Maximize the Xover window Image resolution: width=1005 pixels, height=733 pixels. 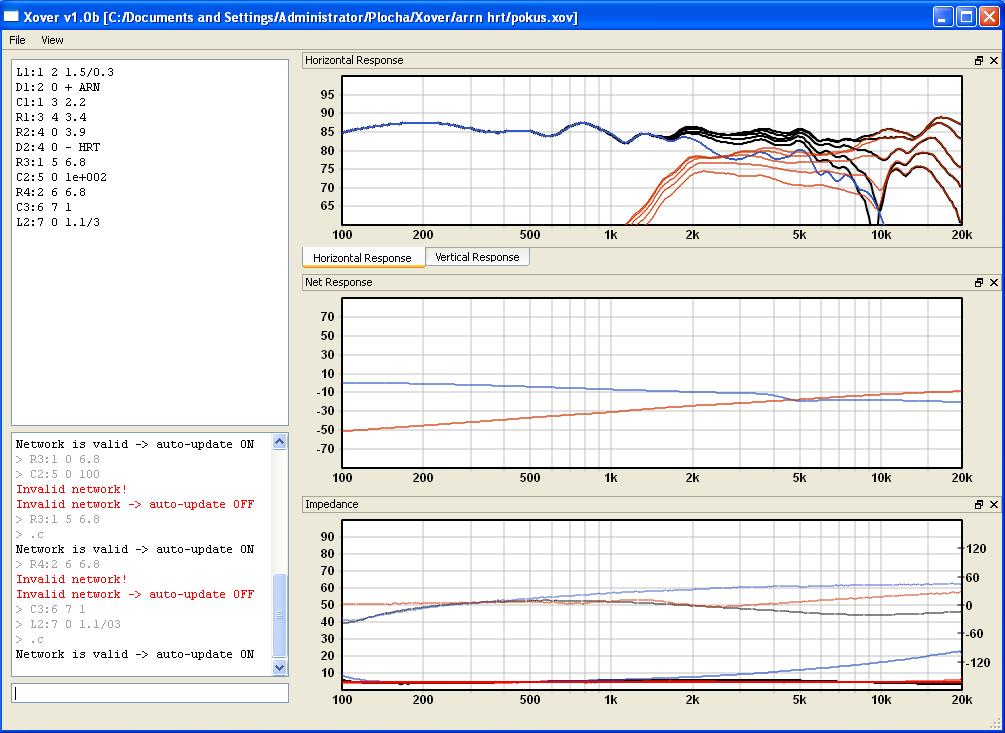click(x=966, y=17)
